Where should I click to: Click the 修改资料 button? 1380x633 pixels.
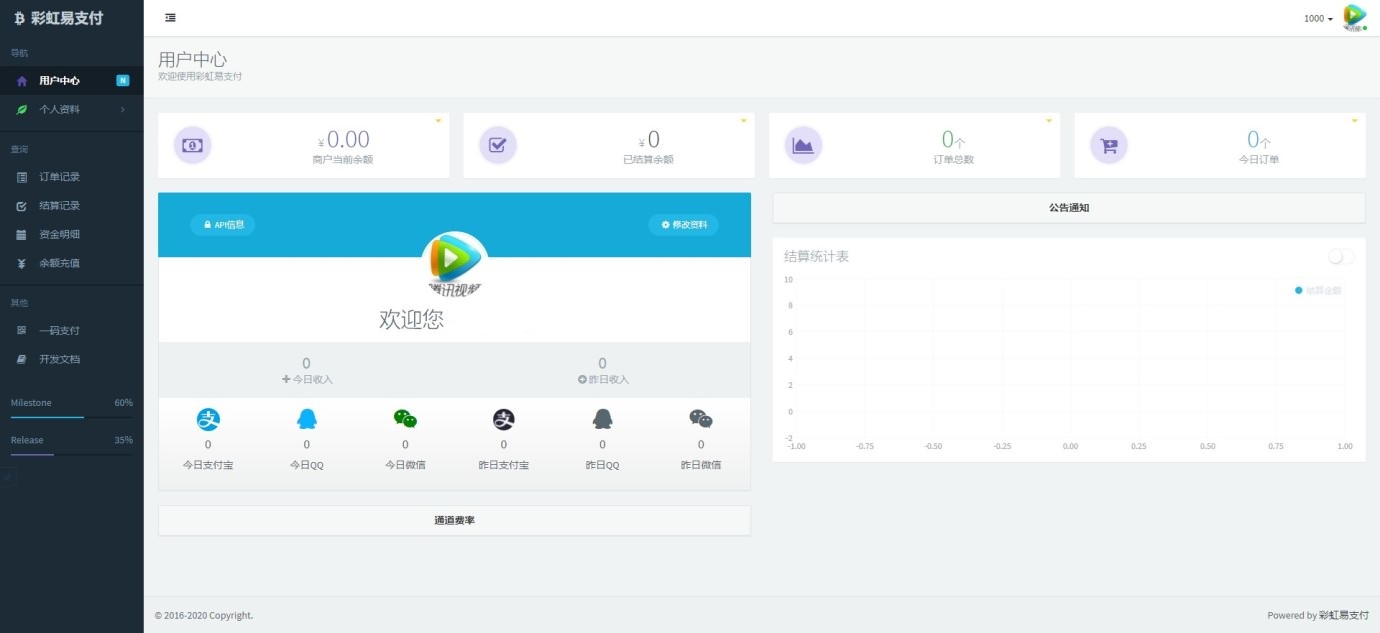(x=684, y=225)
